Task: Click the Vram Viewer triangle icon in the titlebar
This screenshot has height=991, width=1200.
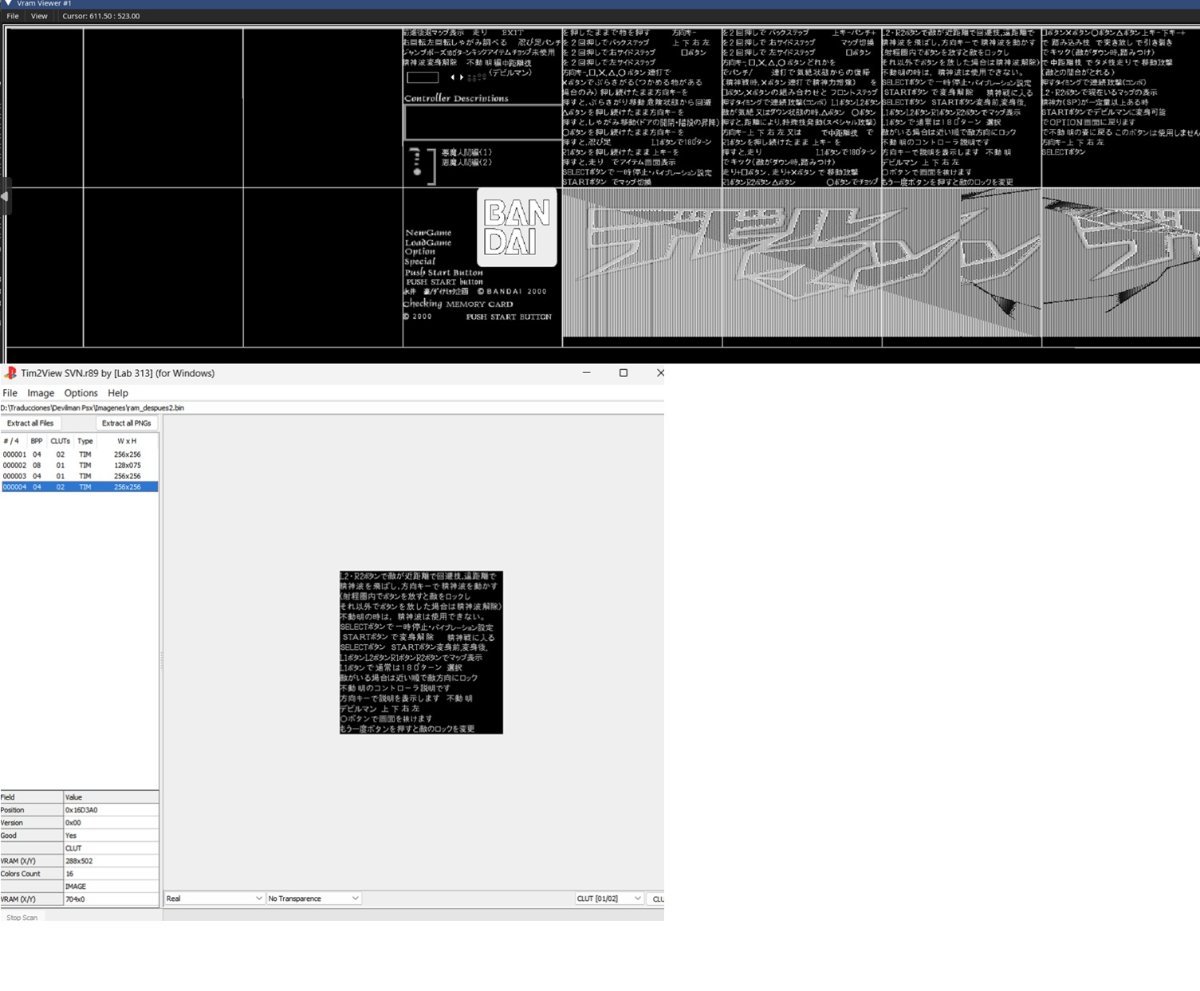Action: click(8, 4)
